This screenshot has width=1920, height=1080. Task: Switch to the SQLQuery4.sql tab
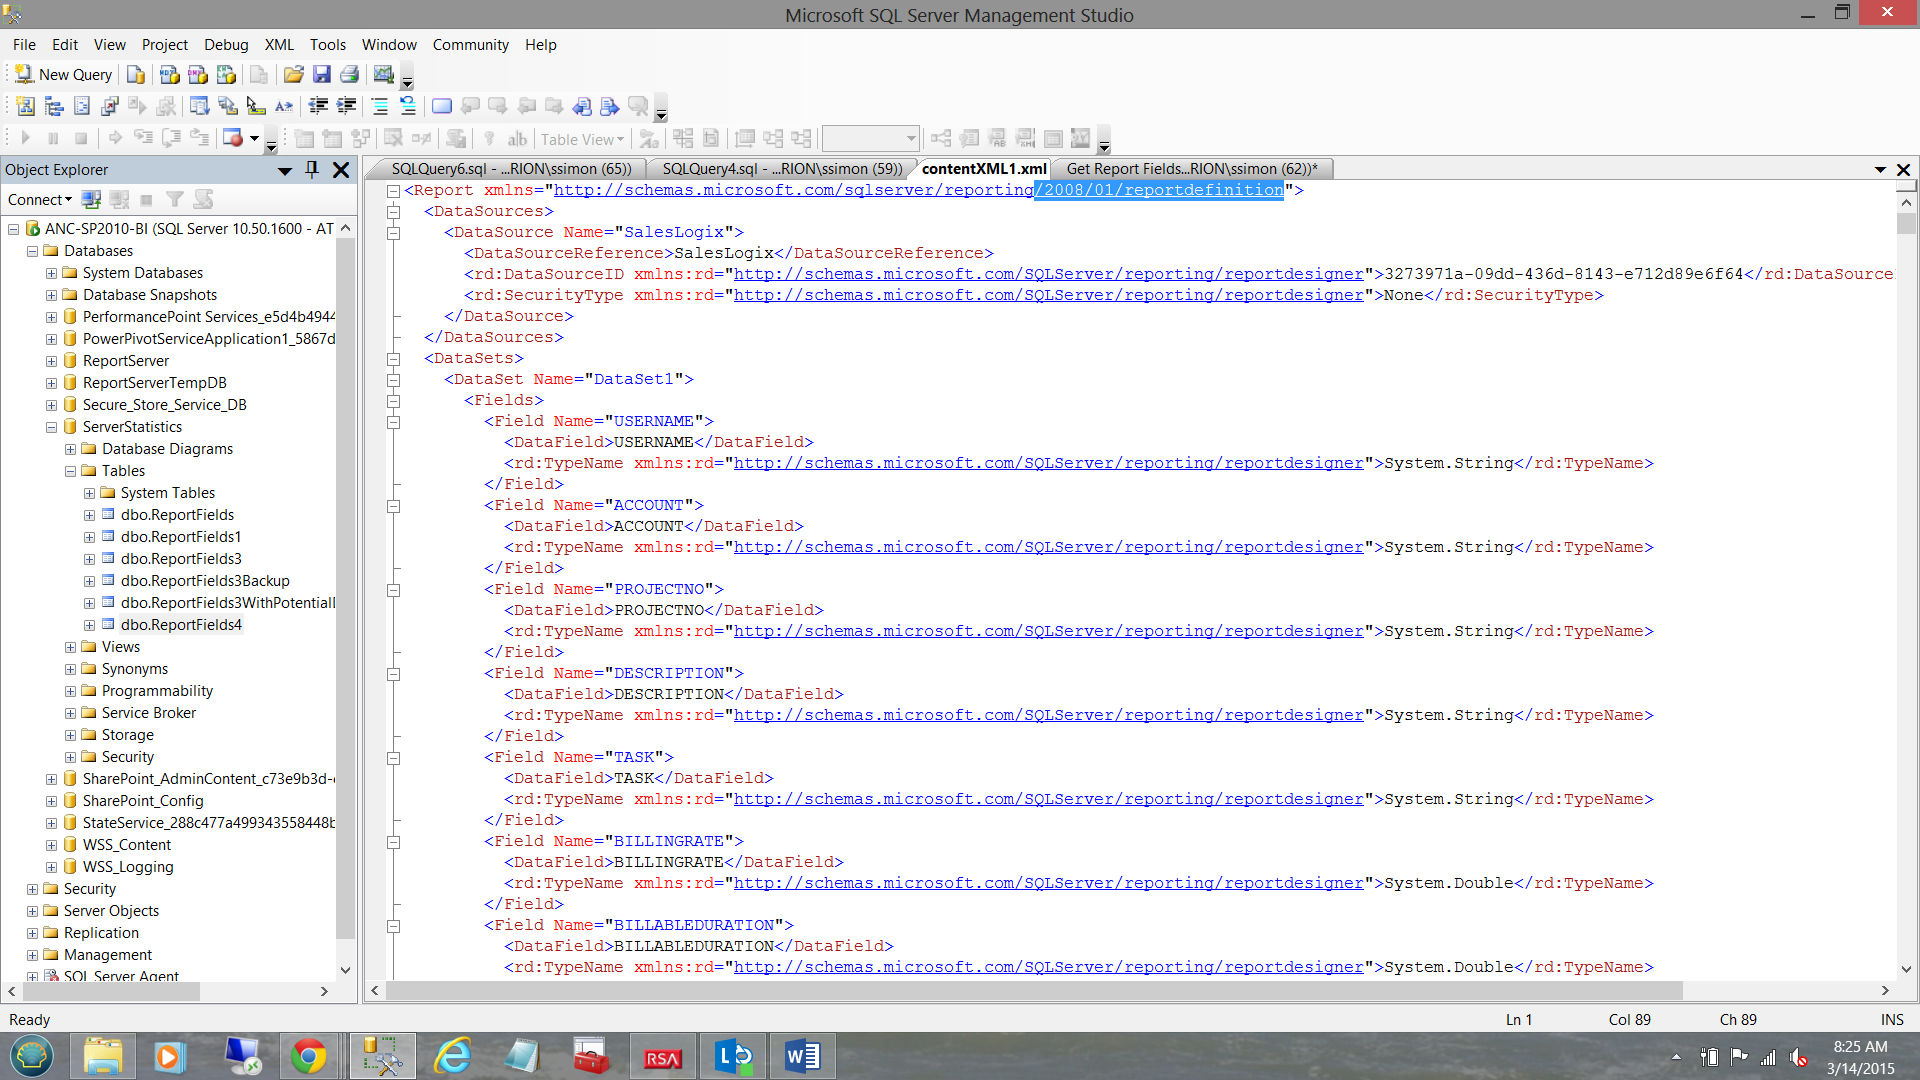click(x=781, y=169)
